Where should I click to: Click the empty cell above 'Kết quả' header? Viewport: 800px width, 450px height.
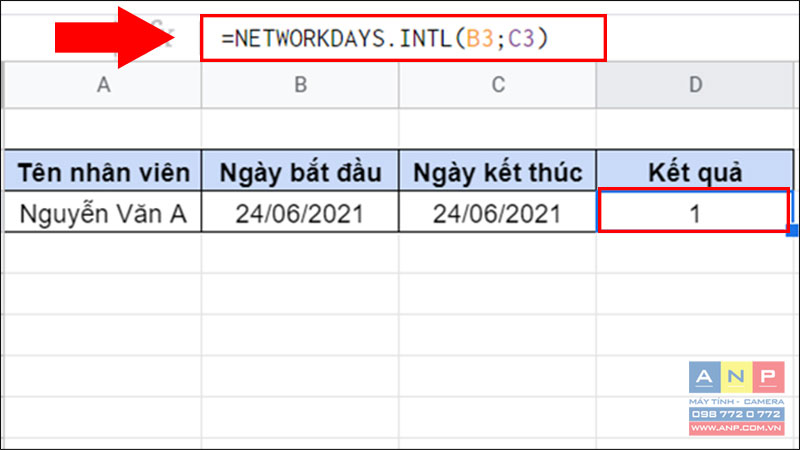696,129
